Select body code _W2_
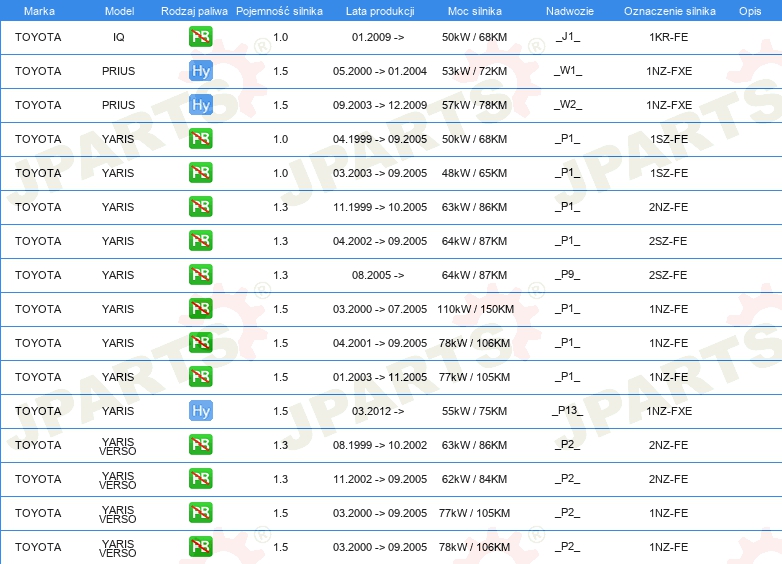This screenshot has width=782, height=564. (568, 105)
